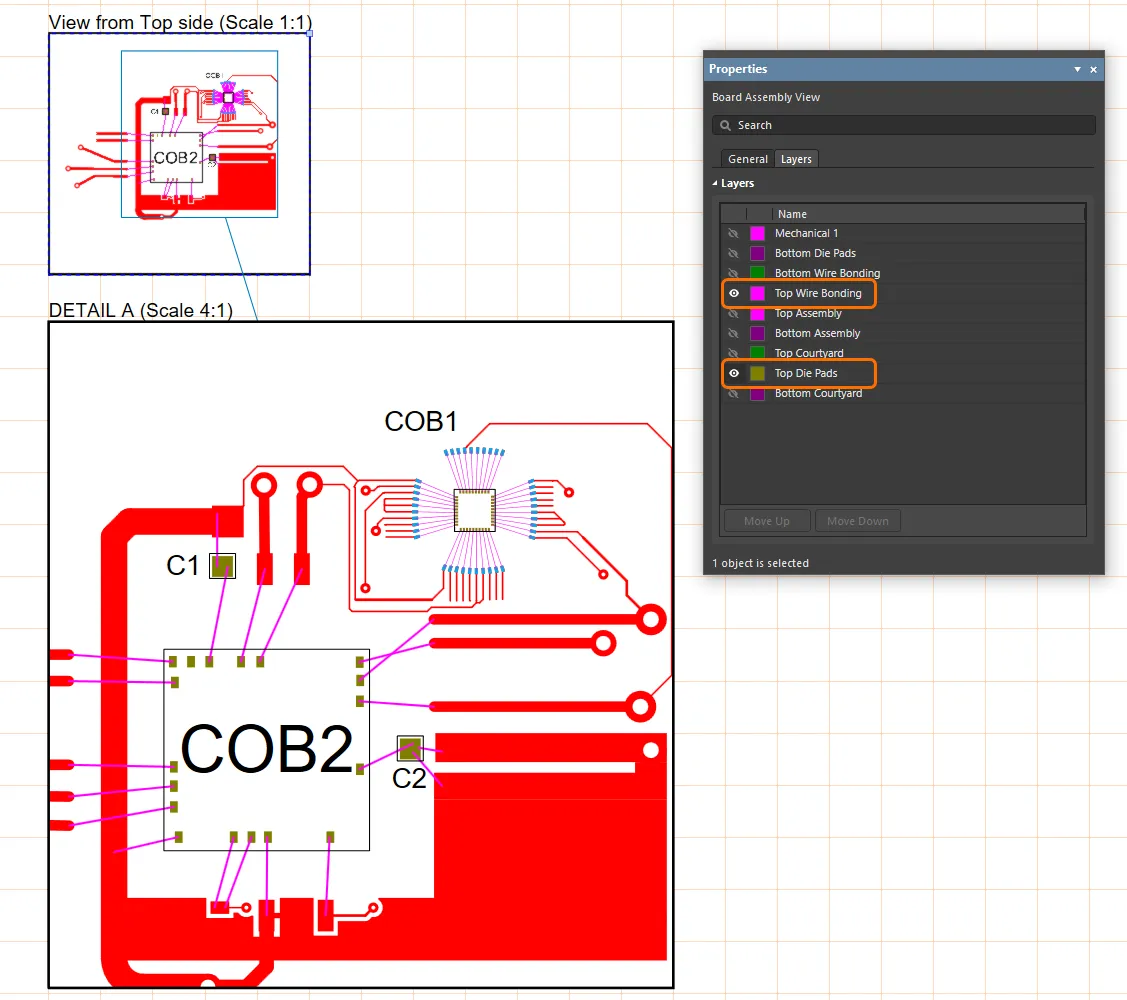Close the Properties panel
This screenshot has width=1127, height=1000.
(x=1093, y=70)
